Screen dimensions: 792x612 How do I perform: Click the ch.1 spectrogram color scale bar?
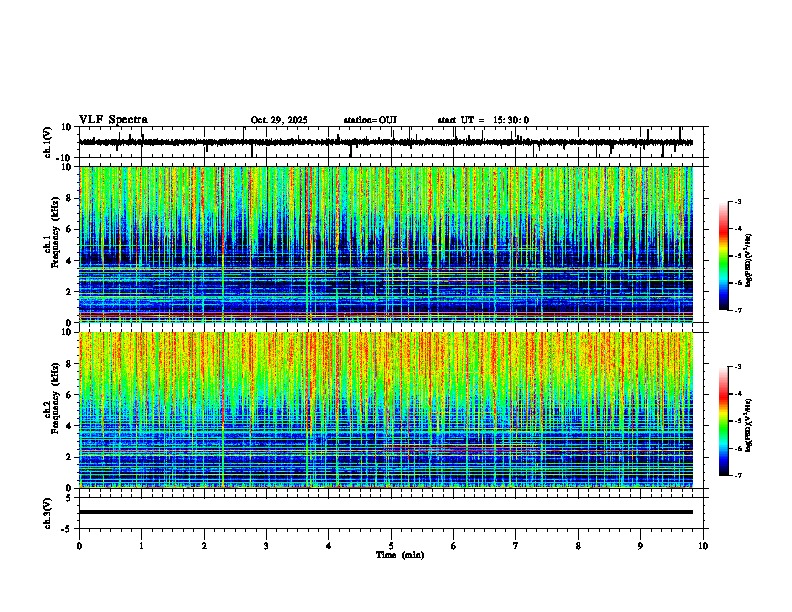pos(724,255)
